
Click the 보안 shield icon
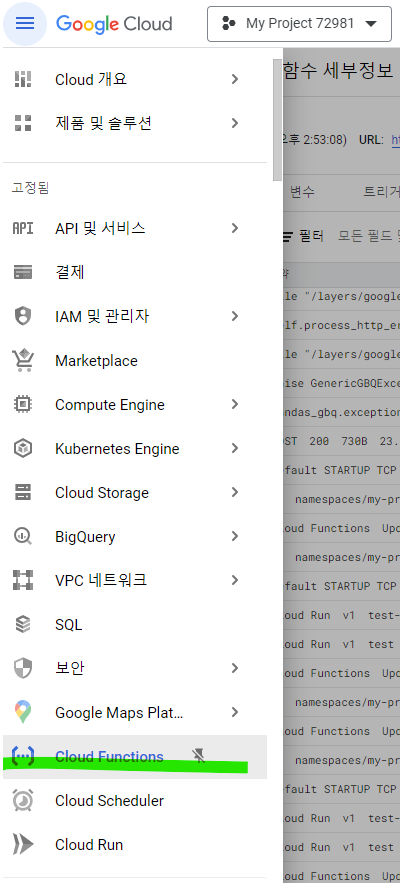click(23, 668)
